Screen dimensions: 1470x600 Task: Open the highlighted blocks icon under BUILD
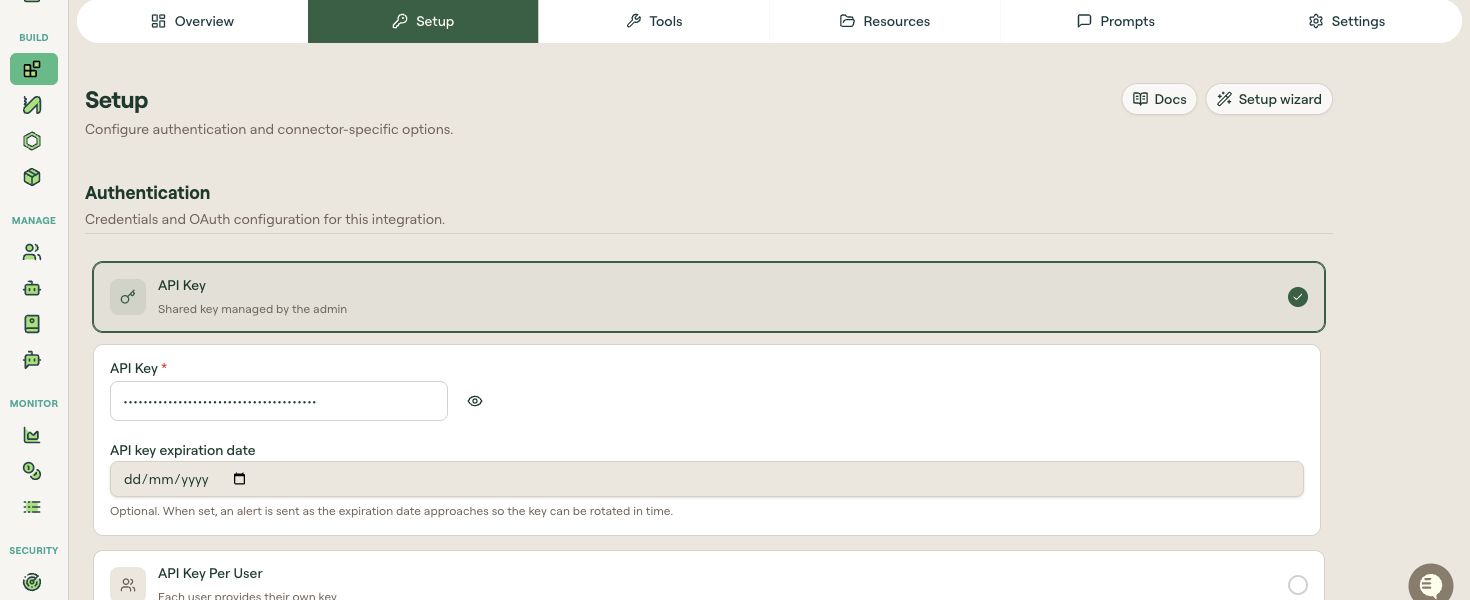(x=33, y=69)
